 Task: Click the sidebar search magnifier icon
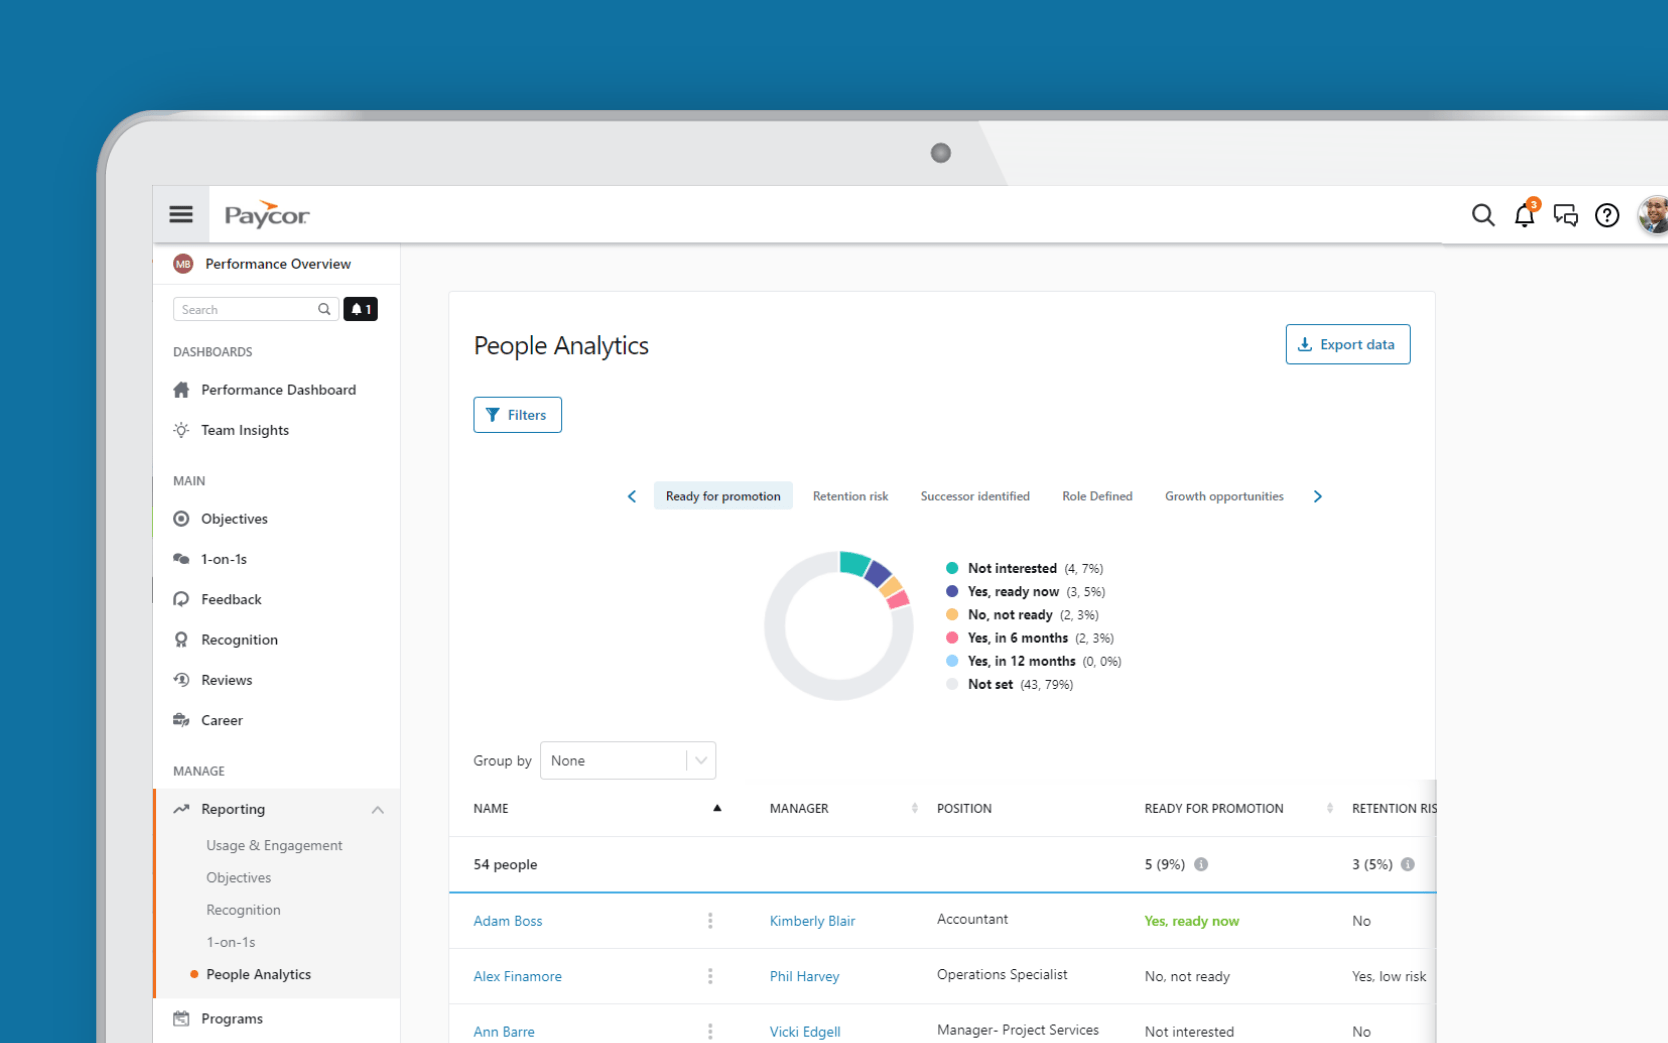point(324,309)
